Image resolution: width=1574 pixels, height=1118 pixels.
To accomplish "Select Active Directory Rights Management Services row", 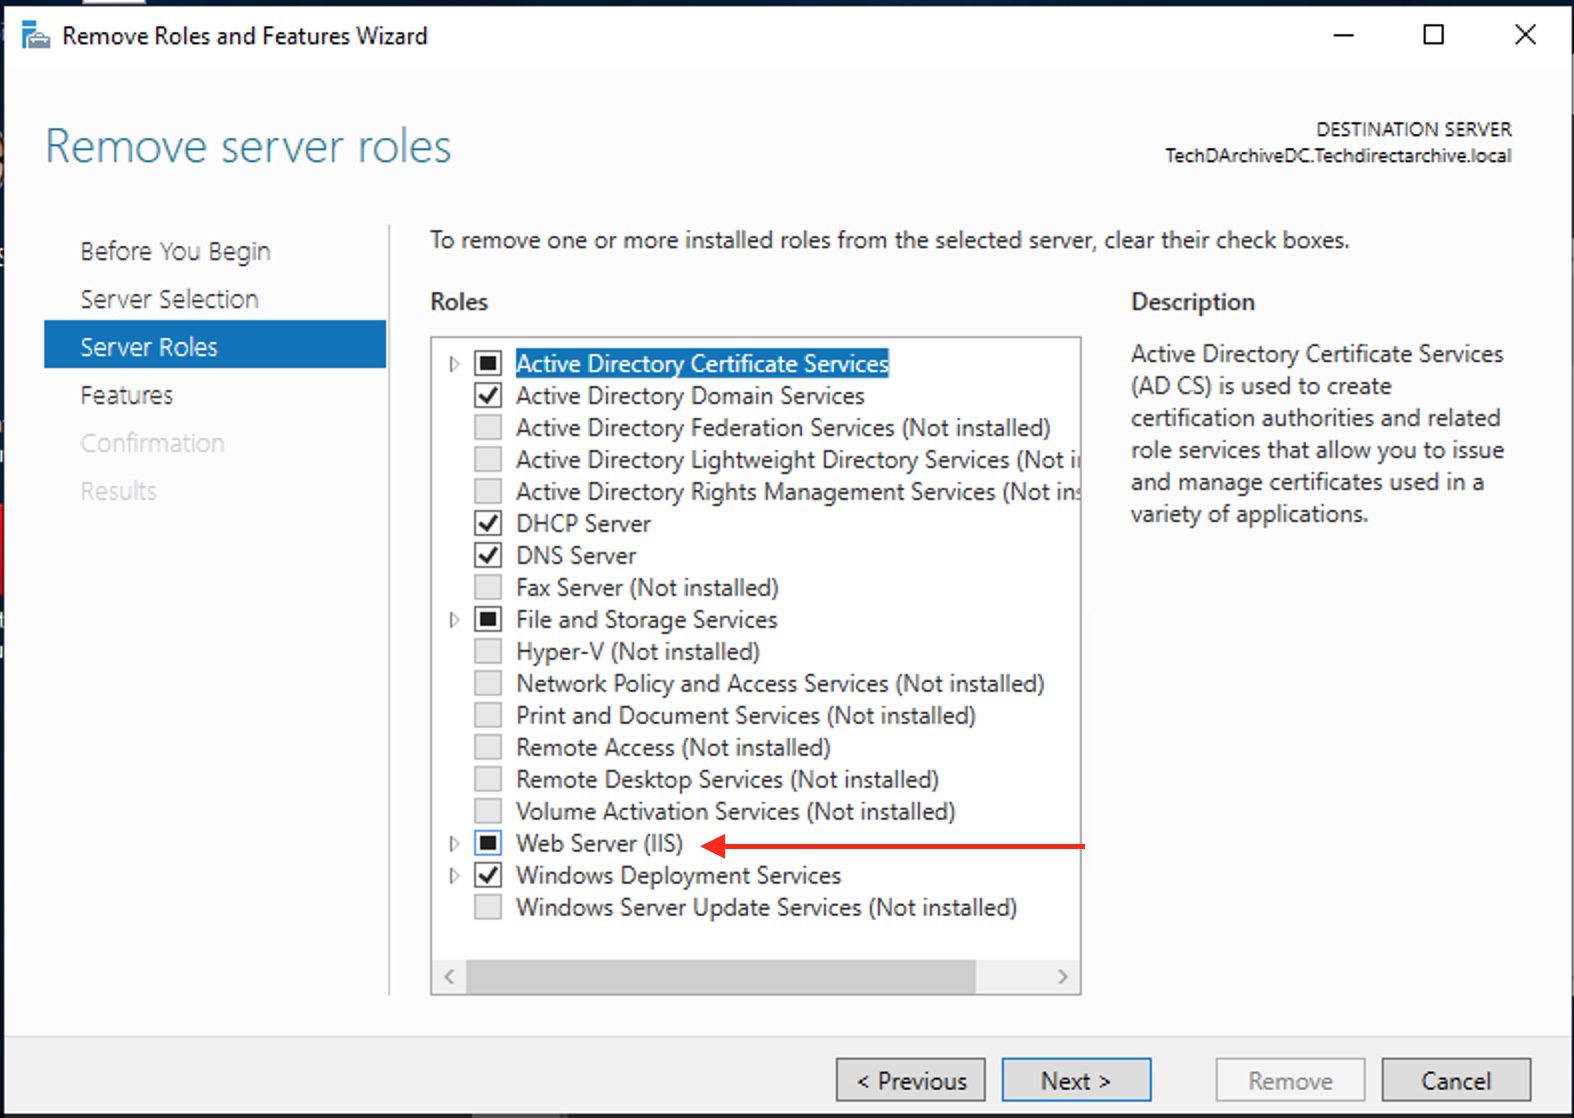I will pyautogui.click(x=797, y=491).
